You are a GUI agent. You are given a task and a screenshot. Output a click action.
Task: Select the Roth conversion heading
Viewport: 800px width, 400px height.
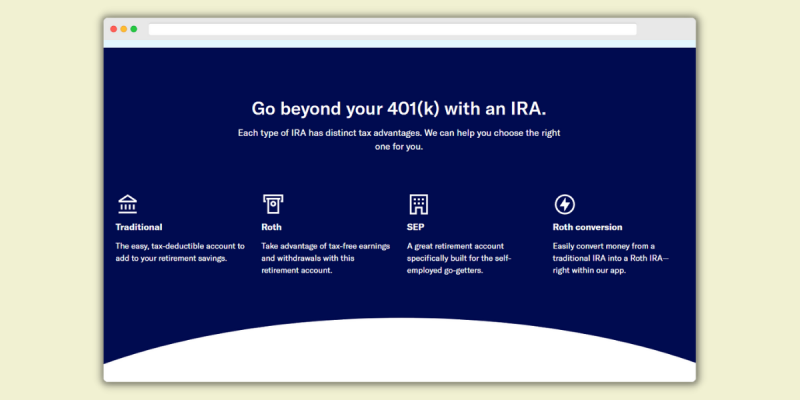587,227
